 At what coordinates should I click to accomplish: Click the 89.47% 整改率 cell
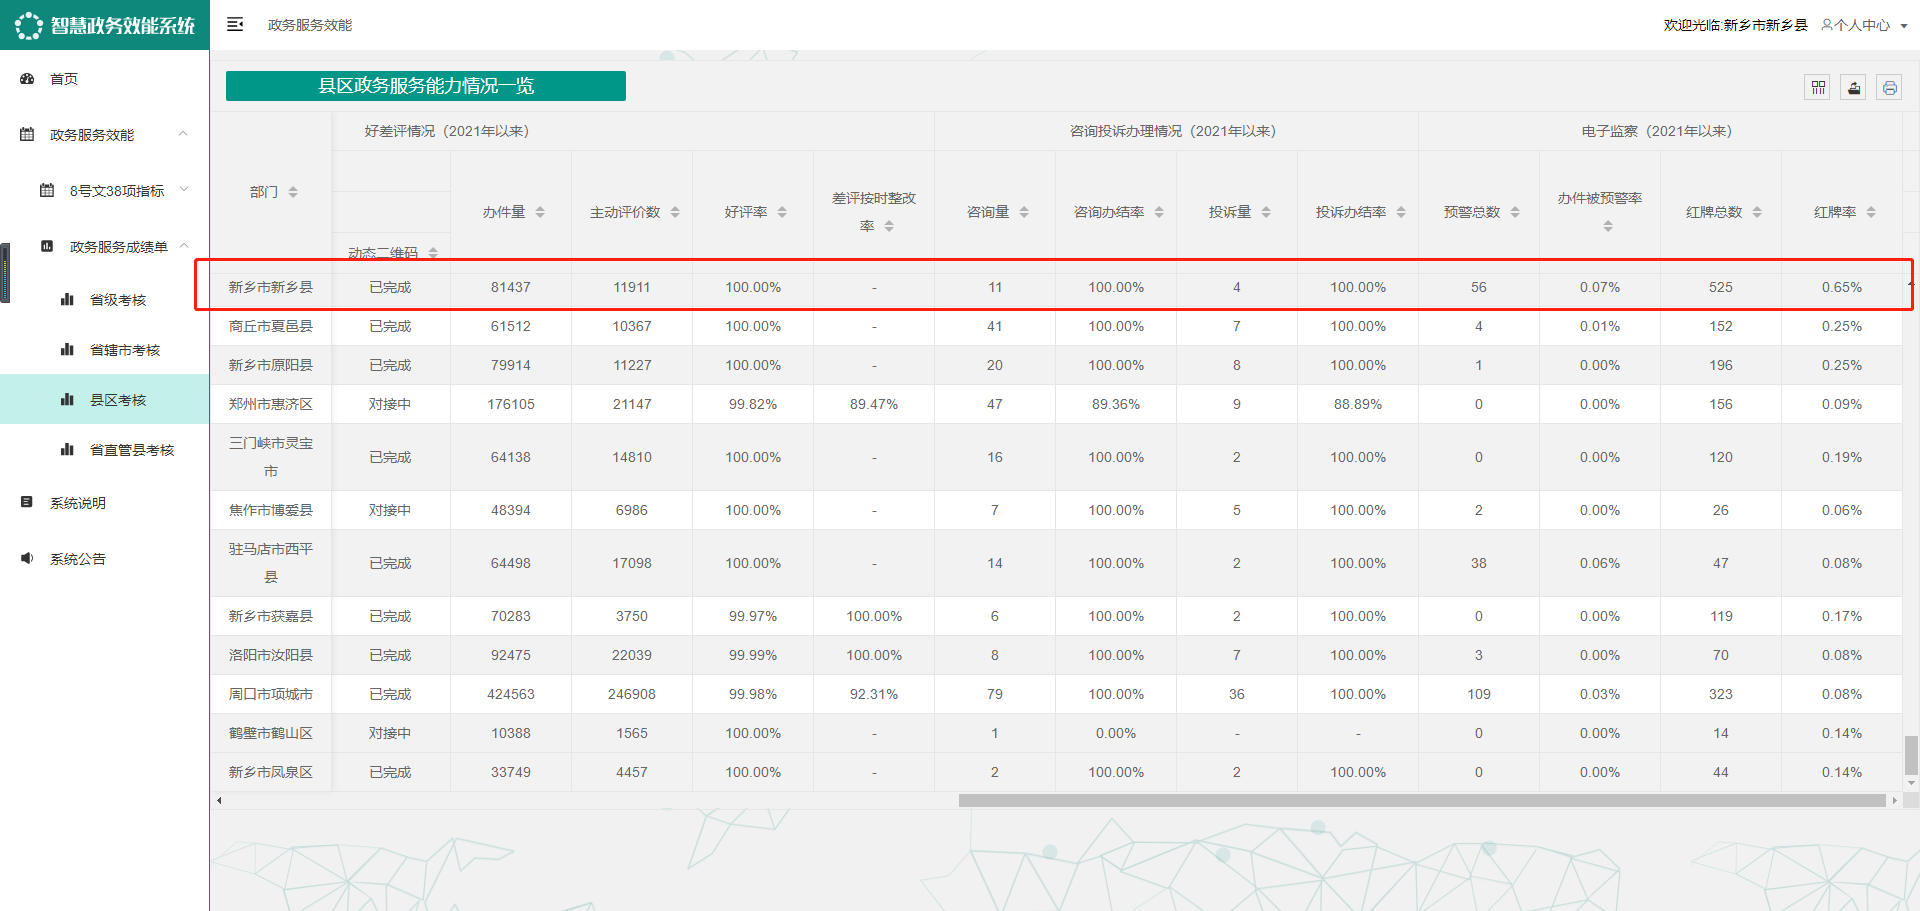click(x=874, y=404)
